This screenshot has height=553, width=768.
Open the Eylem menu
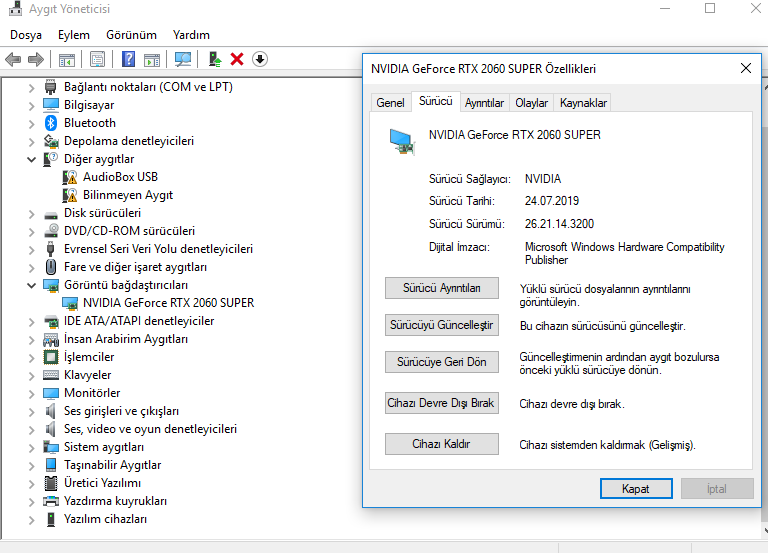coord(73,35)
